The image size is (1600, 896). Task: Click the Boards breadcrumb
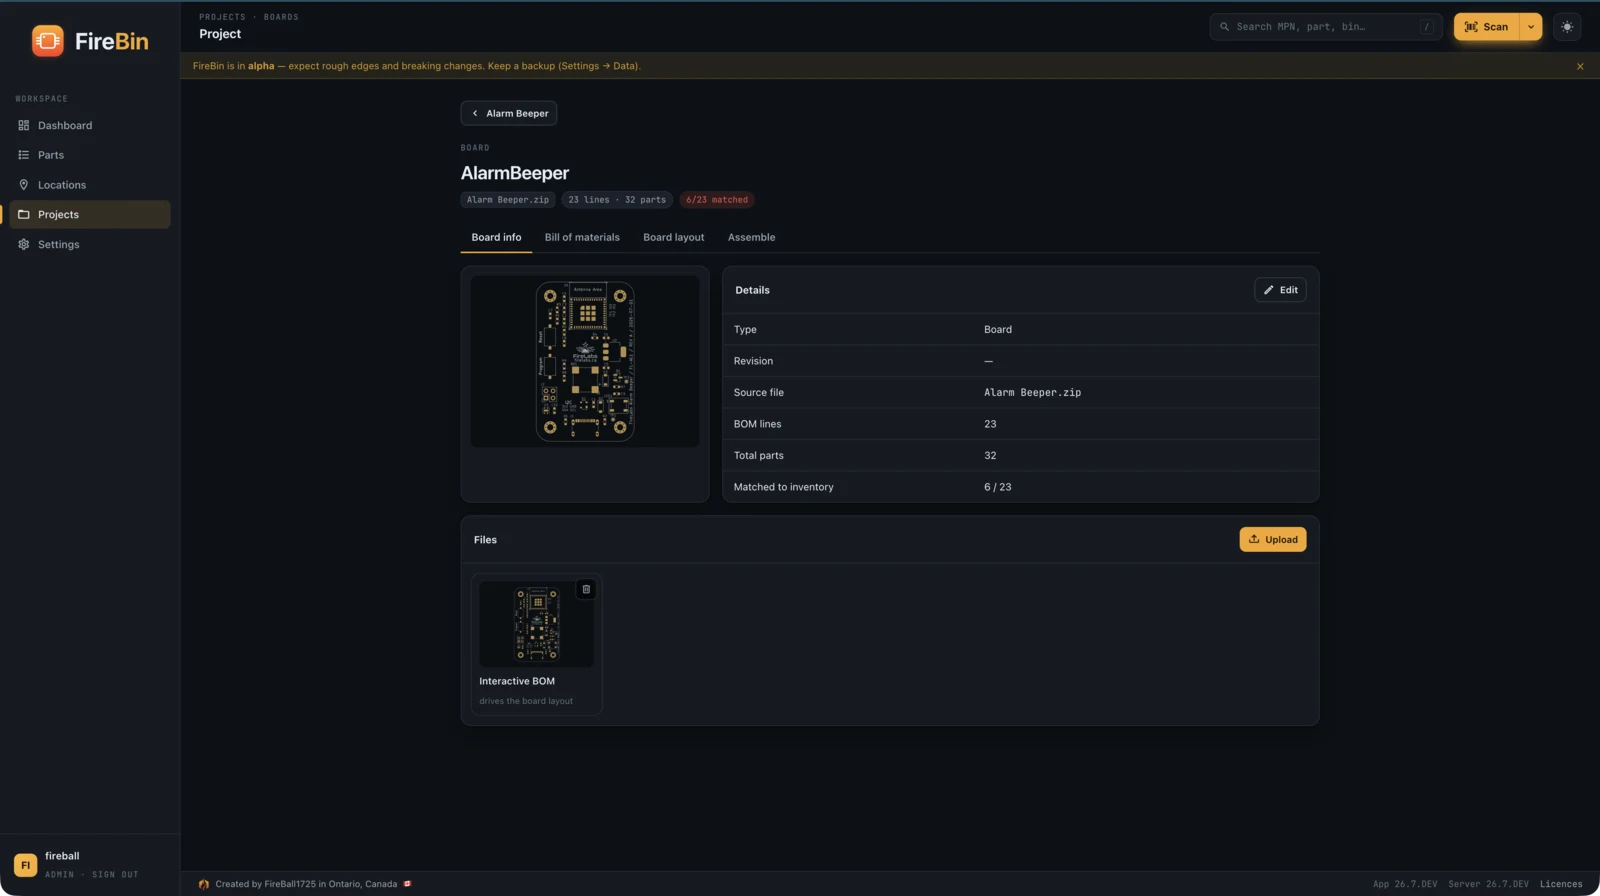pyautogui.click(x=281, y=17)
